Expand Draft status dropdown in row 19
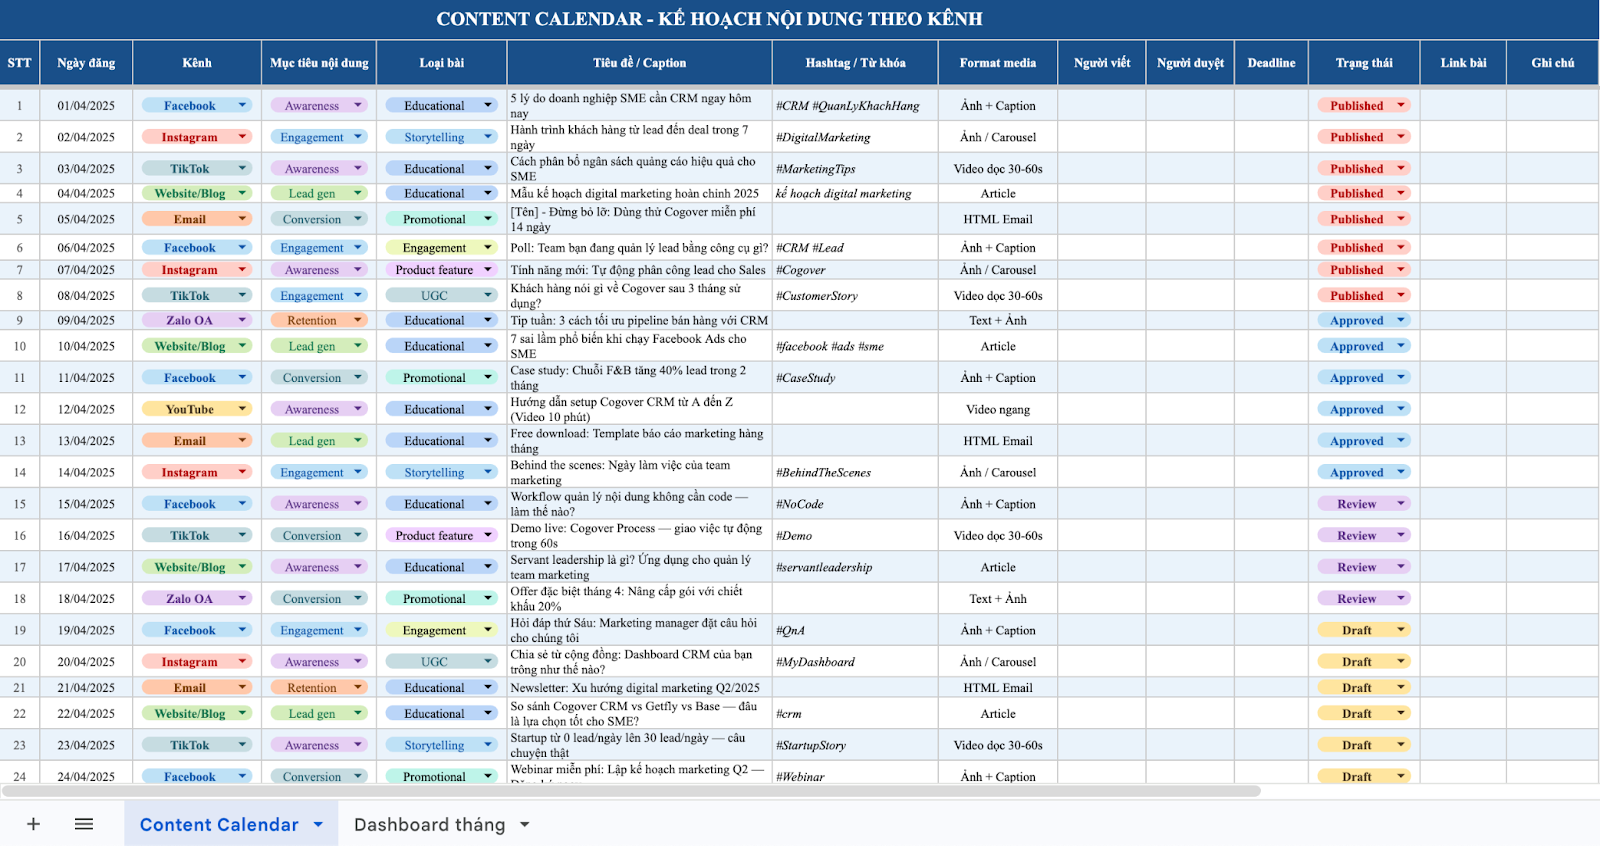 1401,630
